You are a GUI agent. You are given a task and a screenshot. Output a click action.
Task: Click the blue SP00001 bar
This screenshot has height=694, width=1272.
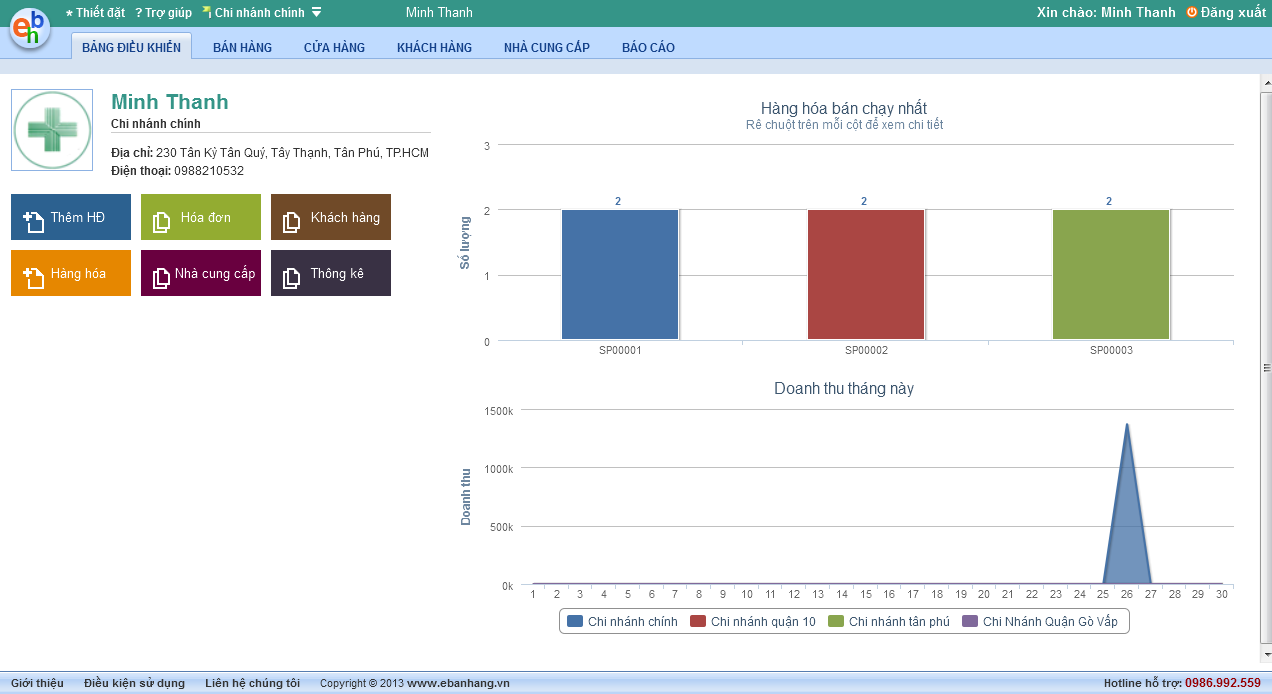tap(620, 274)
